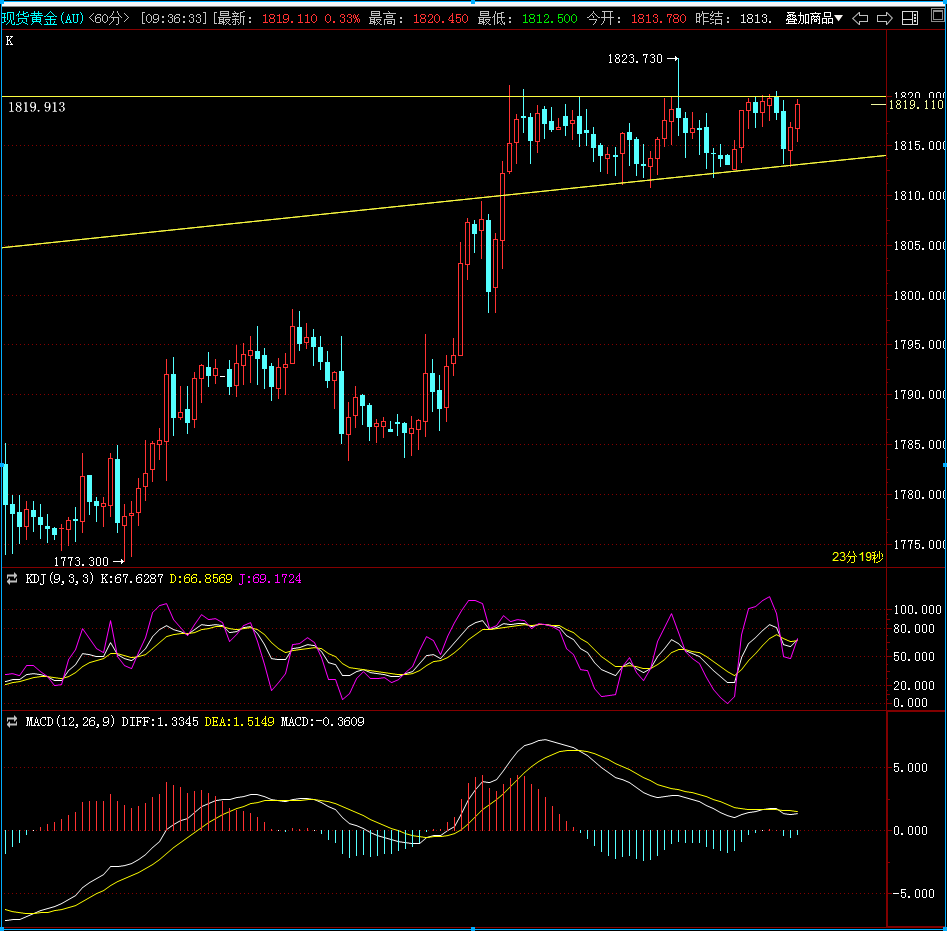This screenshot has width=947, height=931.
Task: Click the swap indicator icon beside KDJ
Action: (x=12, y=579)
